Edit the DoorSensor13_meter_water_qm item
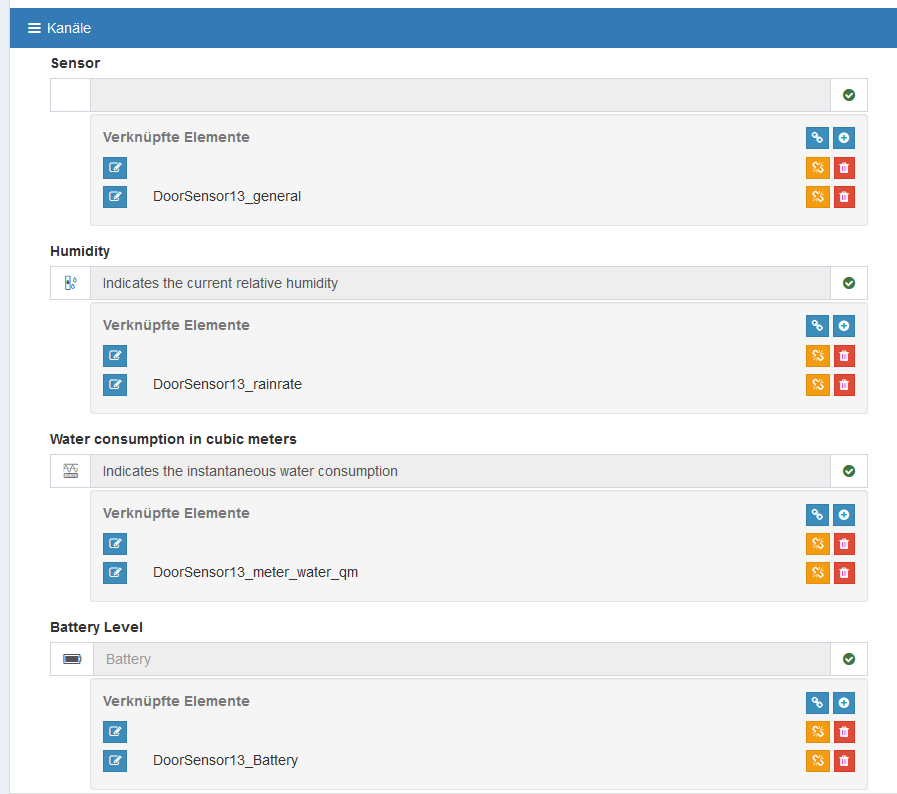Image resolution: width=897 pixels, height=794 pixels. pyautogui.click(x=115, y=573)
